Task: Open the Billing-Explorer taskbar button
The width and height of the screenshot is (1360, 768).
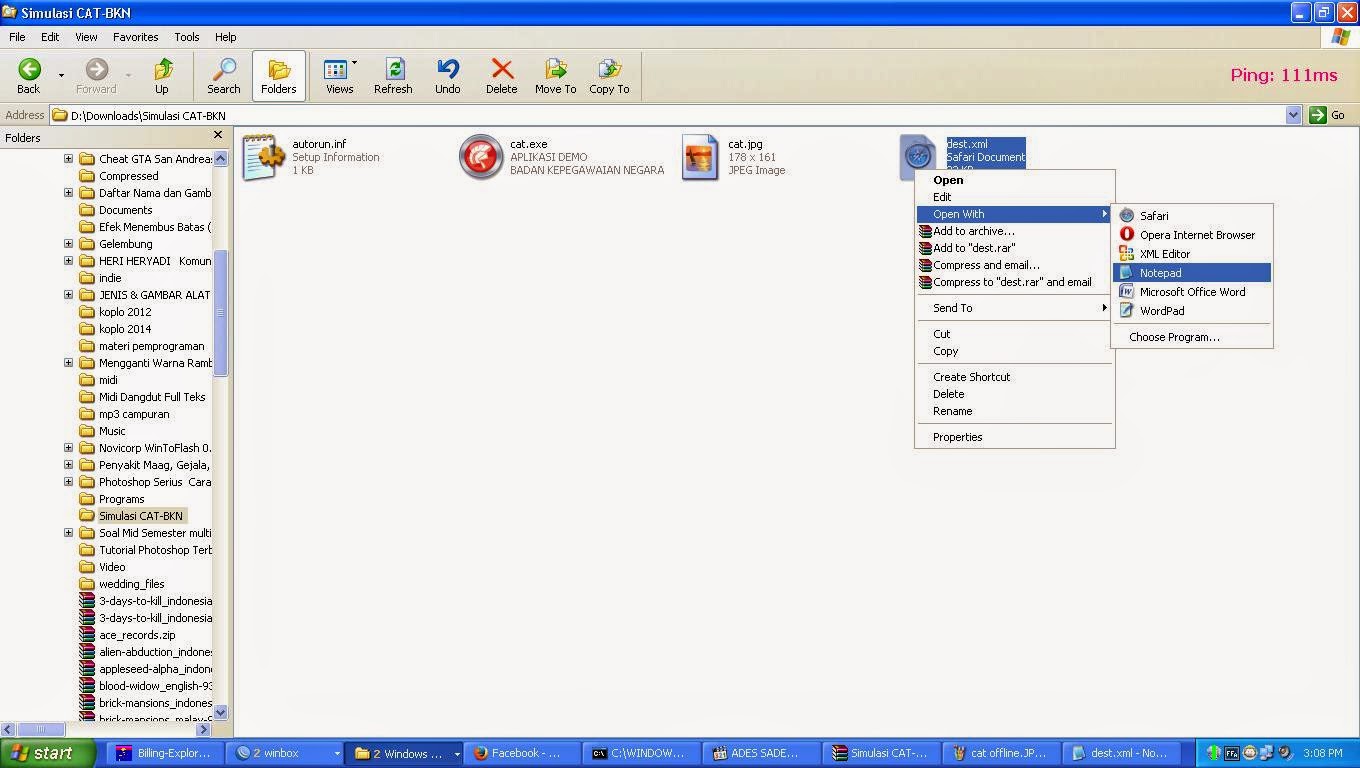Action: (x=165, y=753)
